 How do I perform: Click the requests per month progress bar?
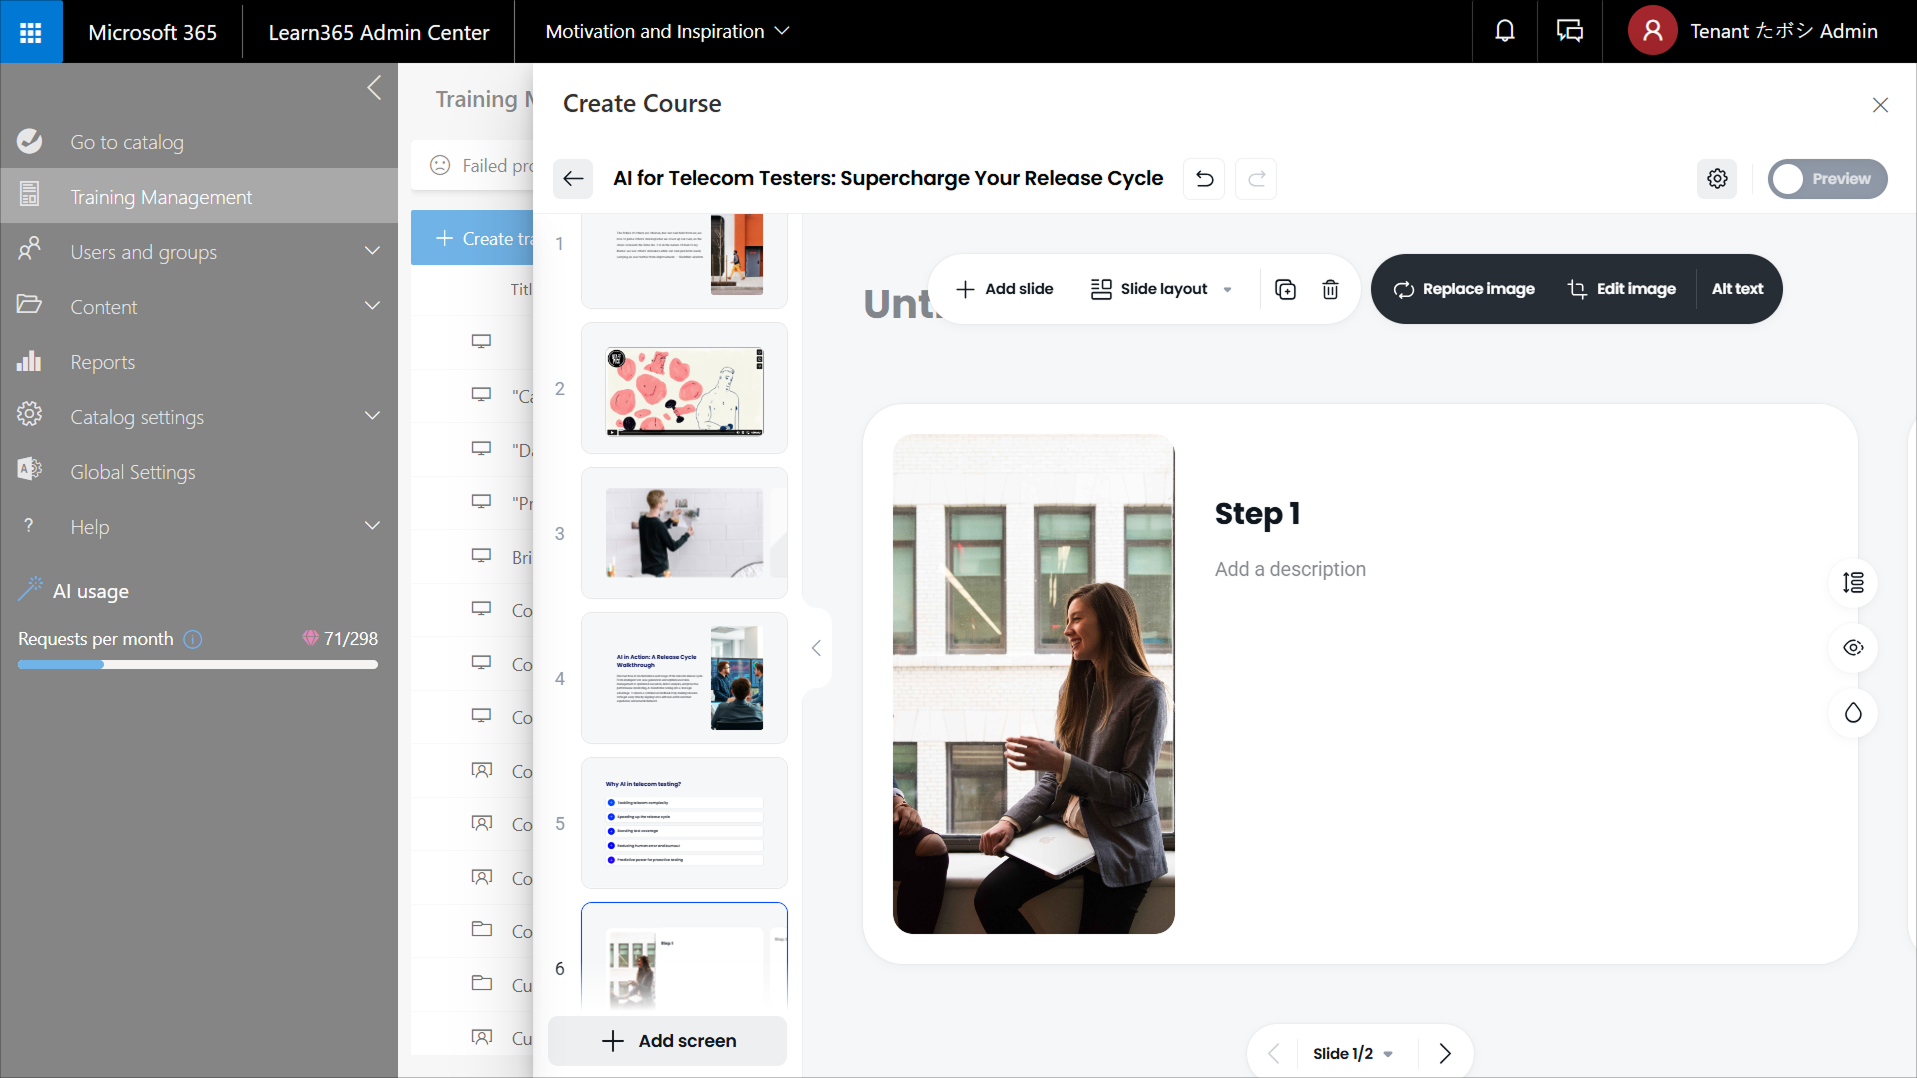tap(198, 664)
